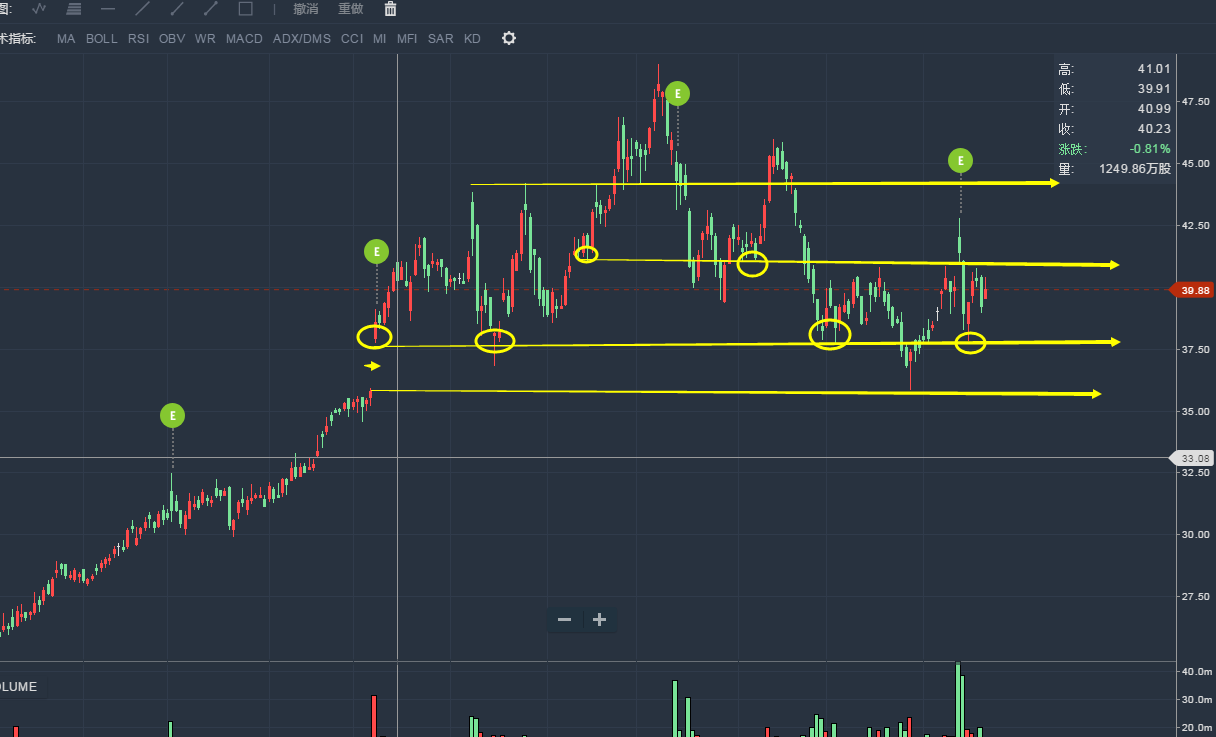Select the stacked parallel lines drawing tool
Screen dimensions: 1216x737
click(x=74, y=9)
